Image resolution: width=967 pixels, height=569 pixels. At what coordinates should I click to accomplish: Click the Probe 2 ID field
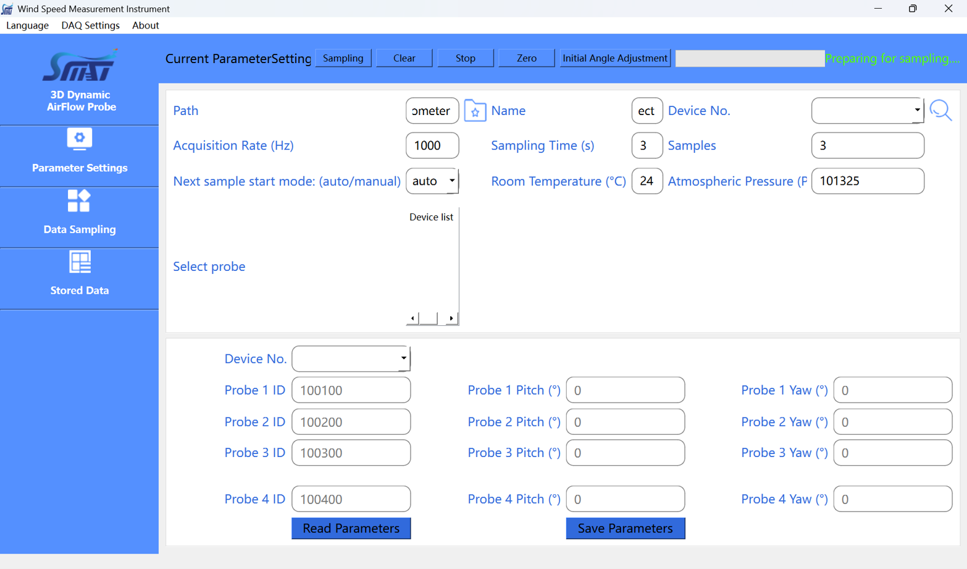[x=351, y=422]
